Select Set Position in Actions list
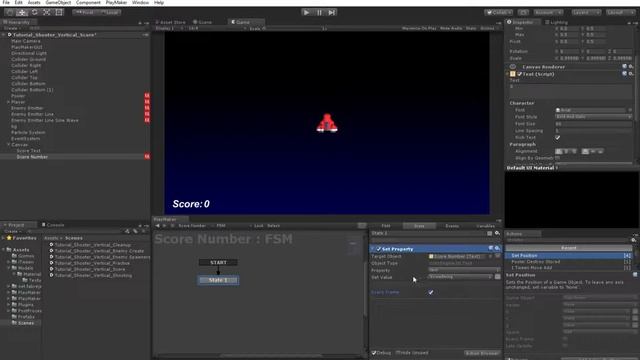This screenshot has width=640, height=360. click(x=568, y=256)
